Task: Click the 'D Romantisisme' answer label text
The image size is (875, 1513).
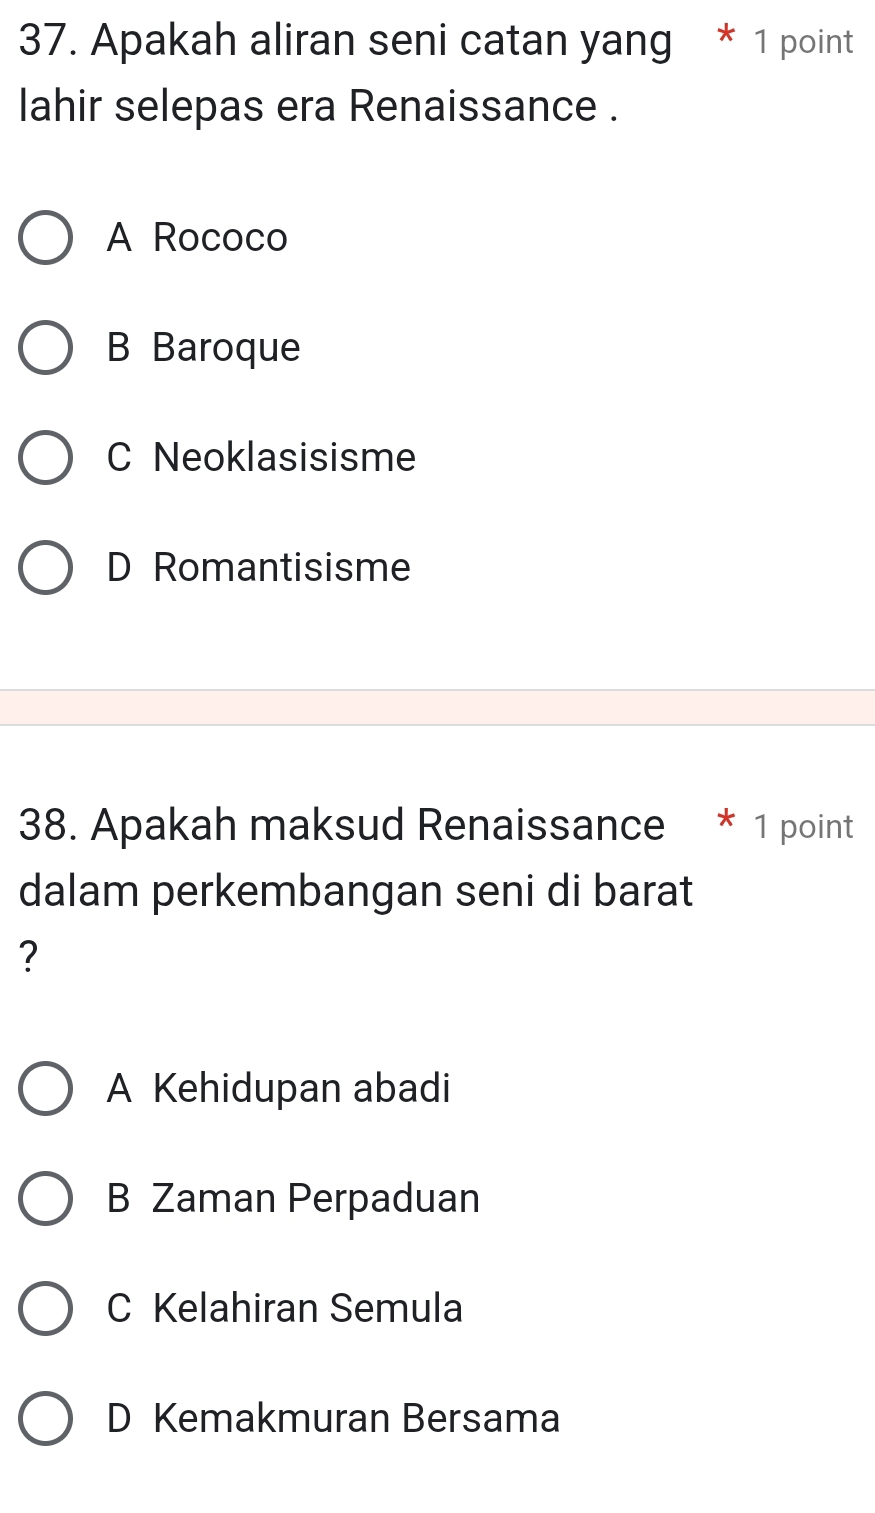Action: (x=259, y=568)
